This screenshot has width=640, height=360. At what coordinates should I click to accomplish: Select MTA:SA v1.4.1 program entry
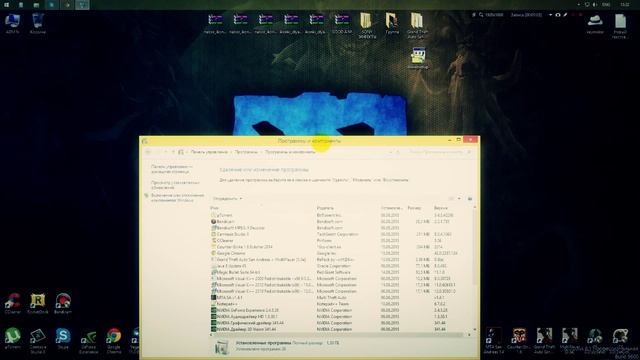[342, 298]
